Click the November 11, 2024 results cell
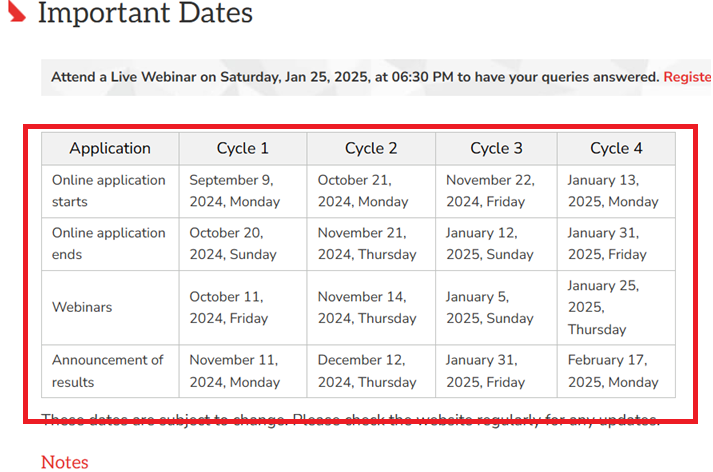This screenshot has width=713, height=472. click(x=237, y=371)
